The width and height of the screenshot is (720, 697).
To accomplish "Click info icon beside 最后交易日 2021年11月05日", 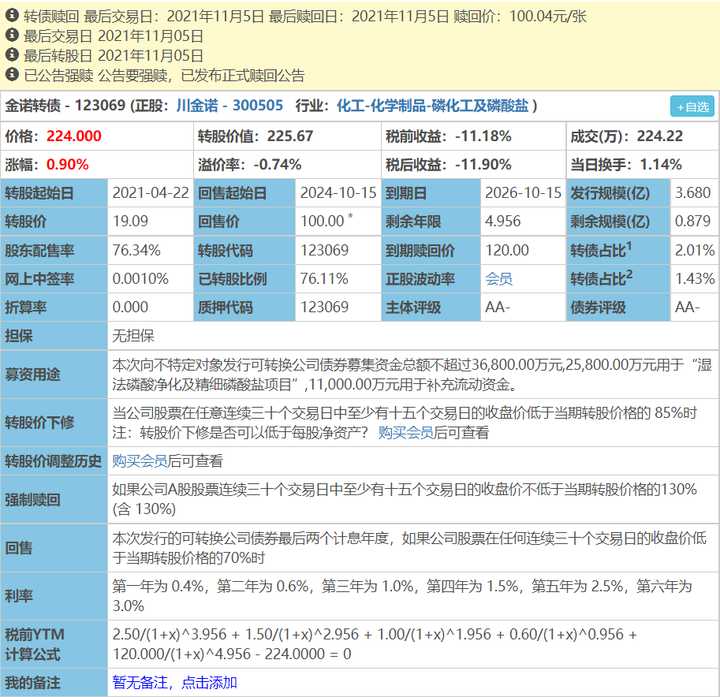I will pos(11,35).
